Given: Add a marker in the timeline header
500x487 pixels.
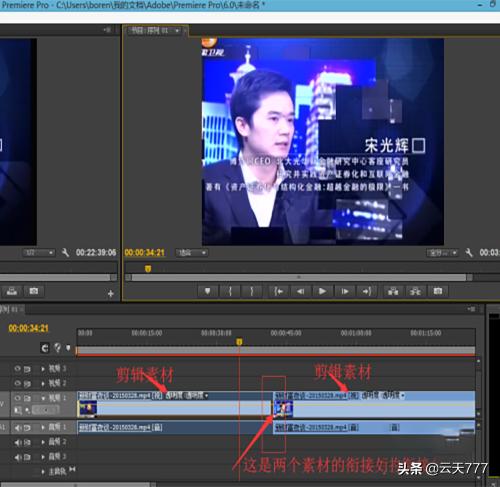Looking at the screenshot, I should click(x=68, y=348).
